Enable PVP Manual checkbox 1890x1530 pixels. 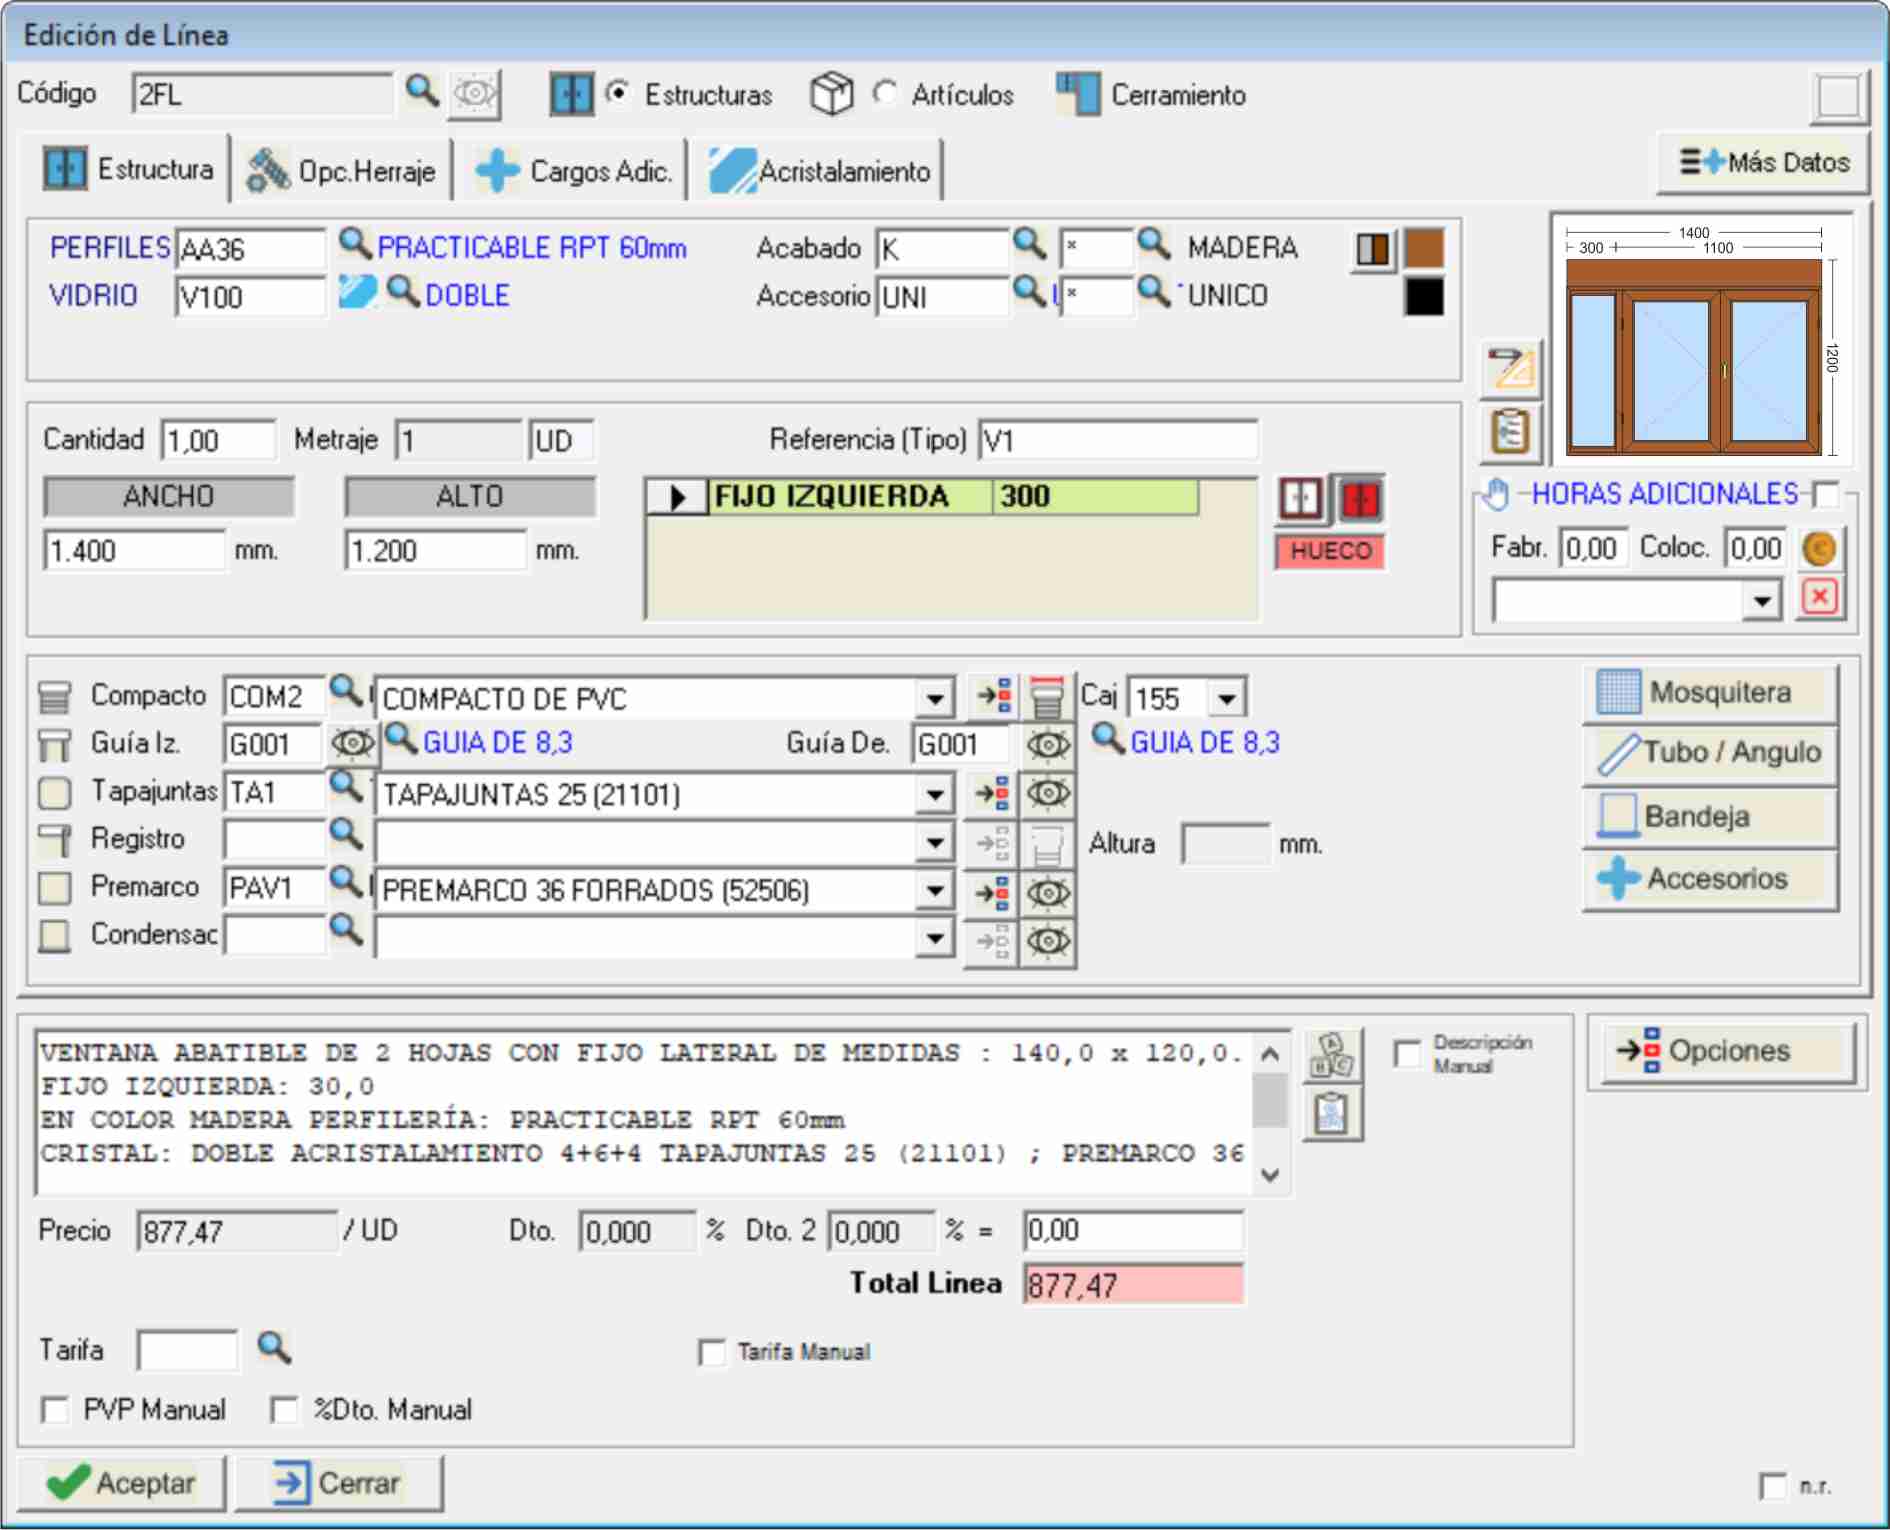[56, 1410]
